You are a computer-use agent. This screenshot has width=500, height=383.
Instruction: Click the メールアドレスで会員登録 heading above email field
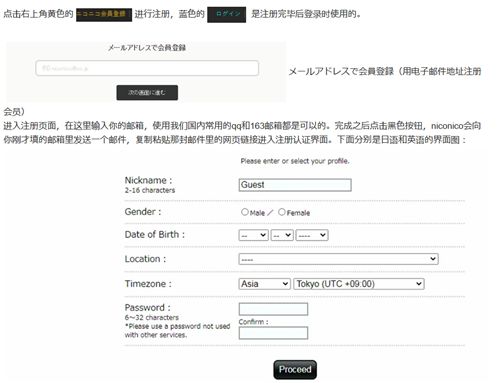point(147,48)
